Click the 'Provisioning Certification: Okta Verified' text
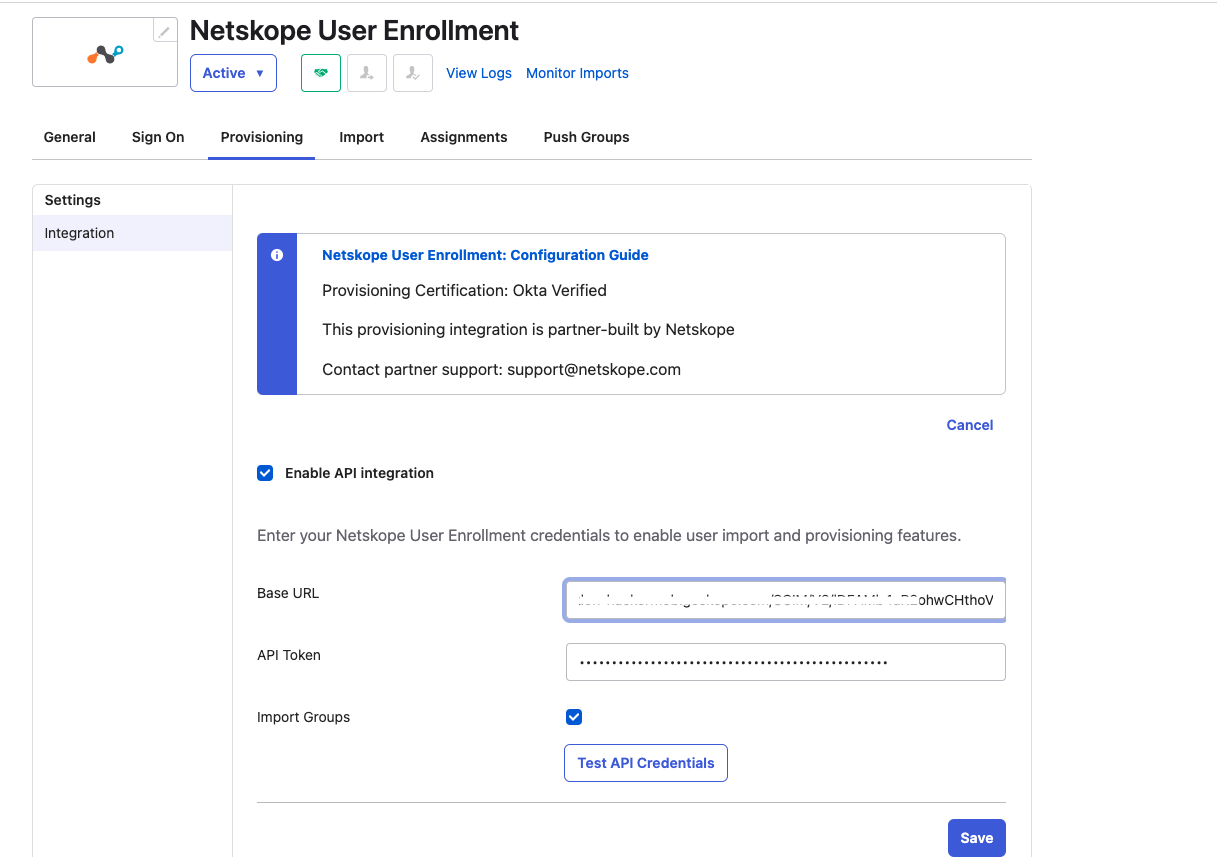1217x857 pixels. pos(464,291)
